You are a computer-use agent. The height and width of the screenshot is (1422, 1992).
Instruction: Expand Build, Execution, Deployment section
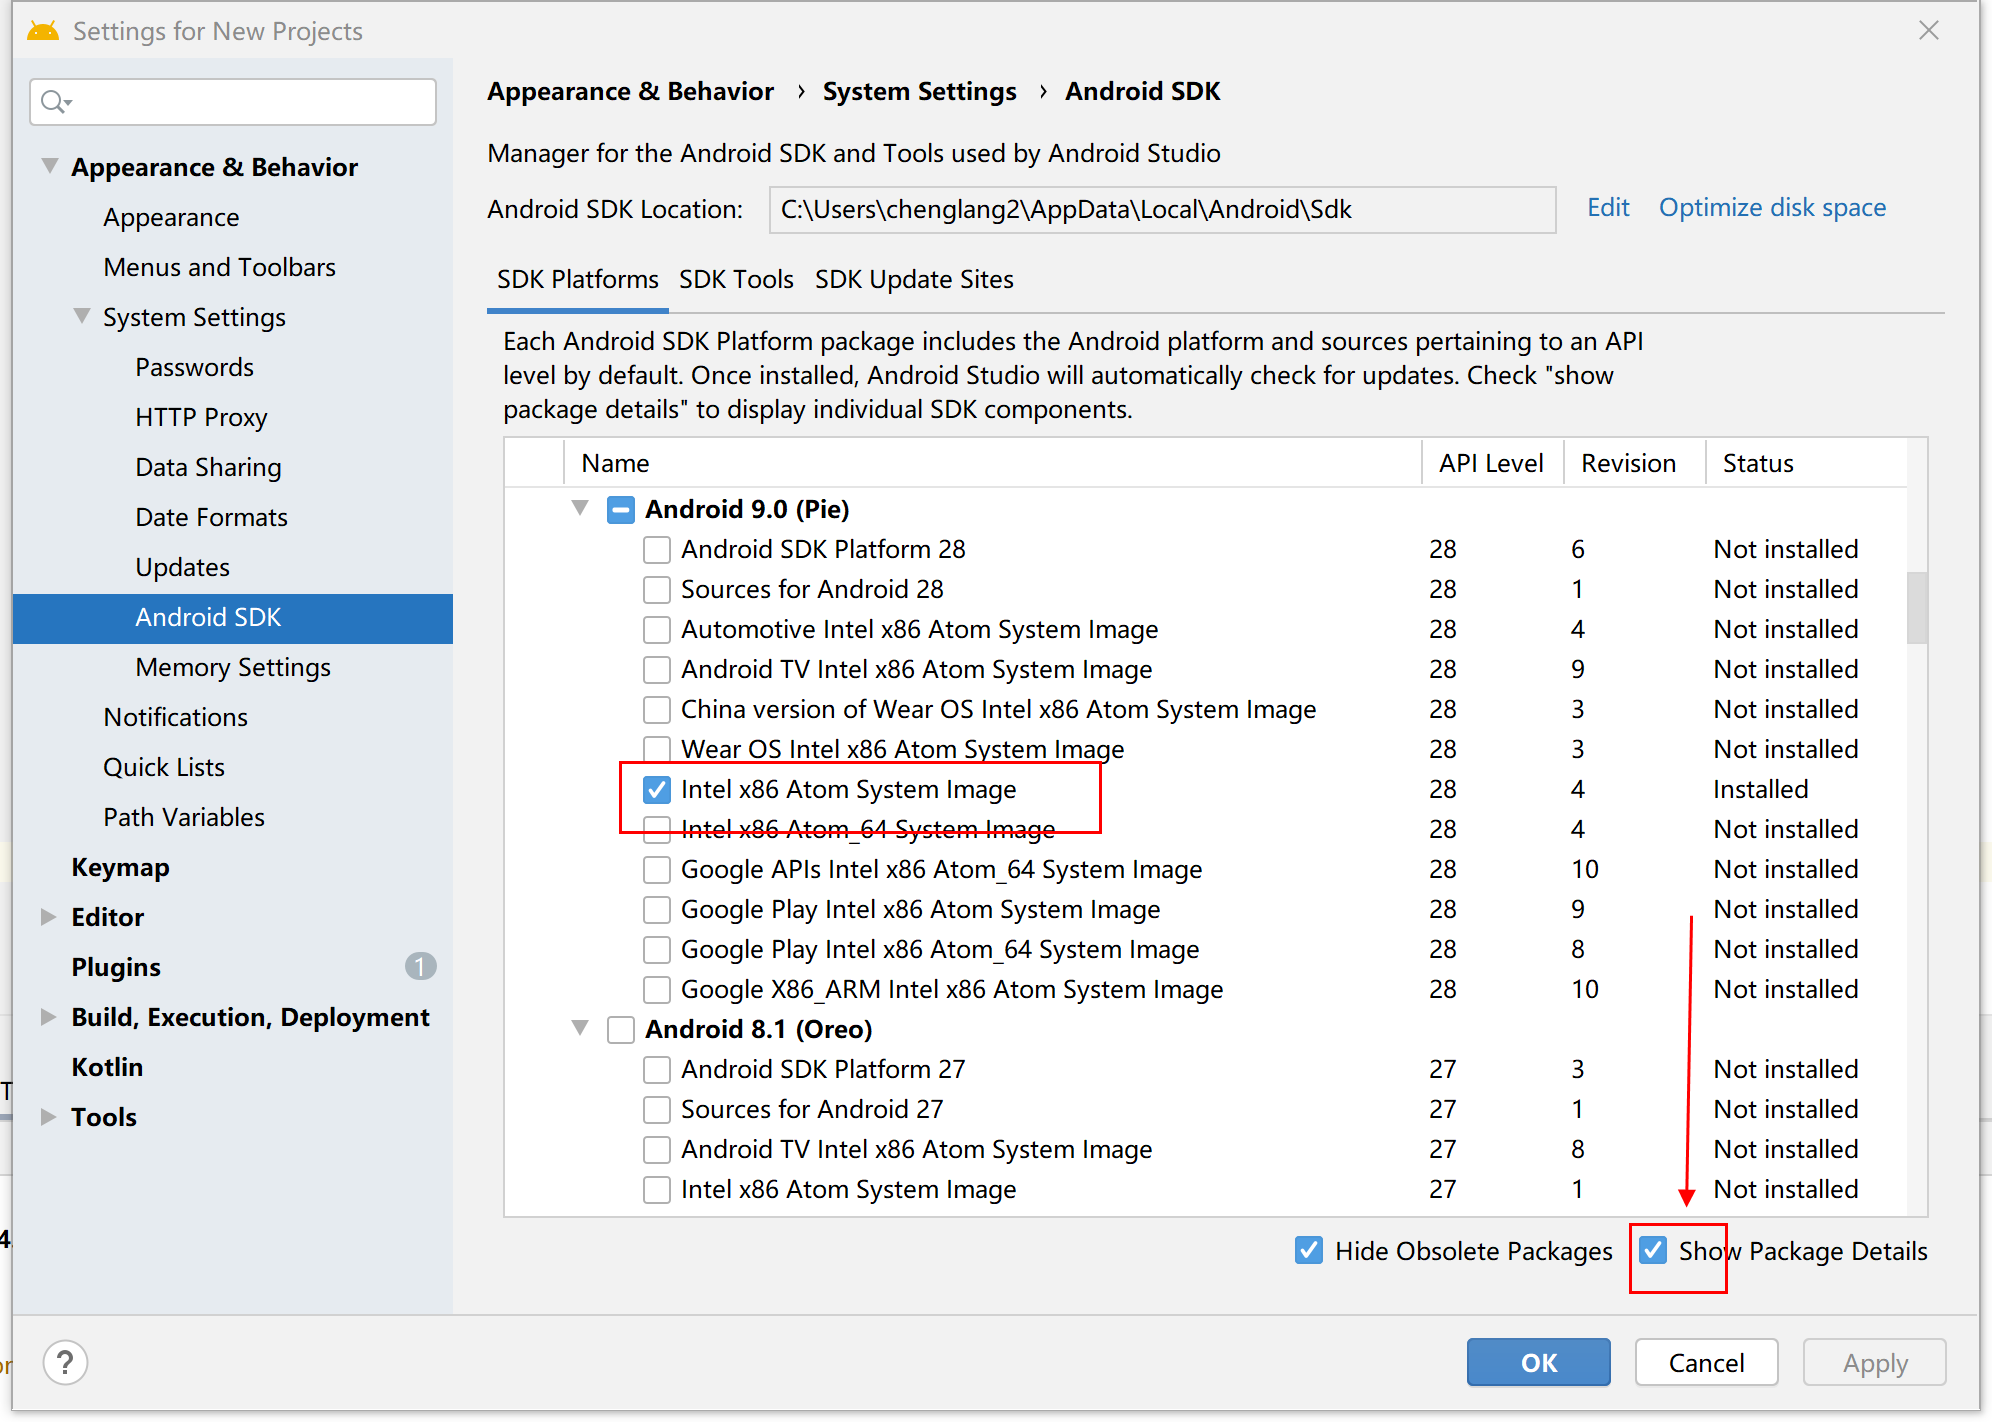tap(48, 1016)
